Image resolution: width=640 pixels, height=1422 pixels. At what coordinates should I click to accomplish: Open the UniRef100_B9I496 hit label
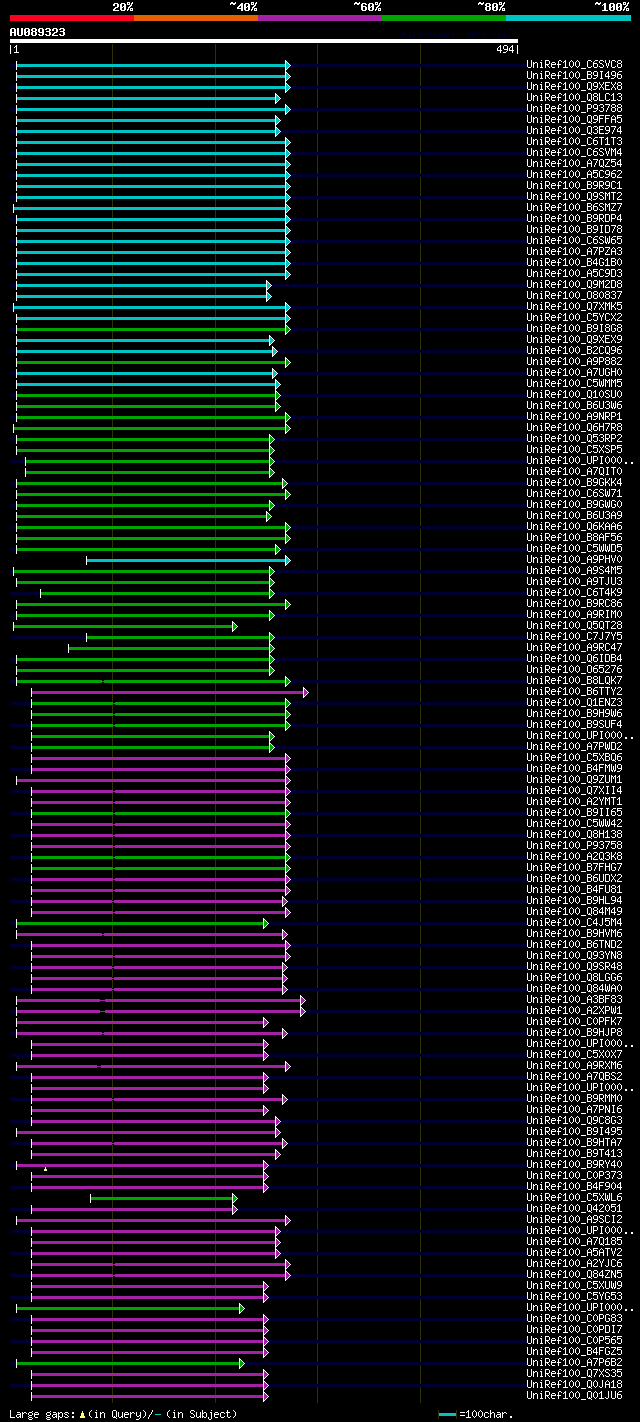coord(574,75)
